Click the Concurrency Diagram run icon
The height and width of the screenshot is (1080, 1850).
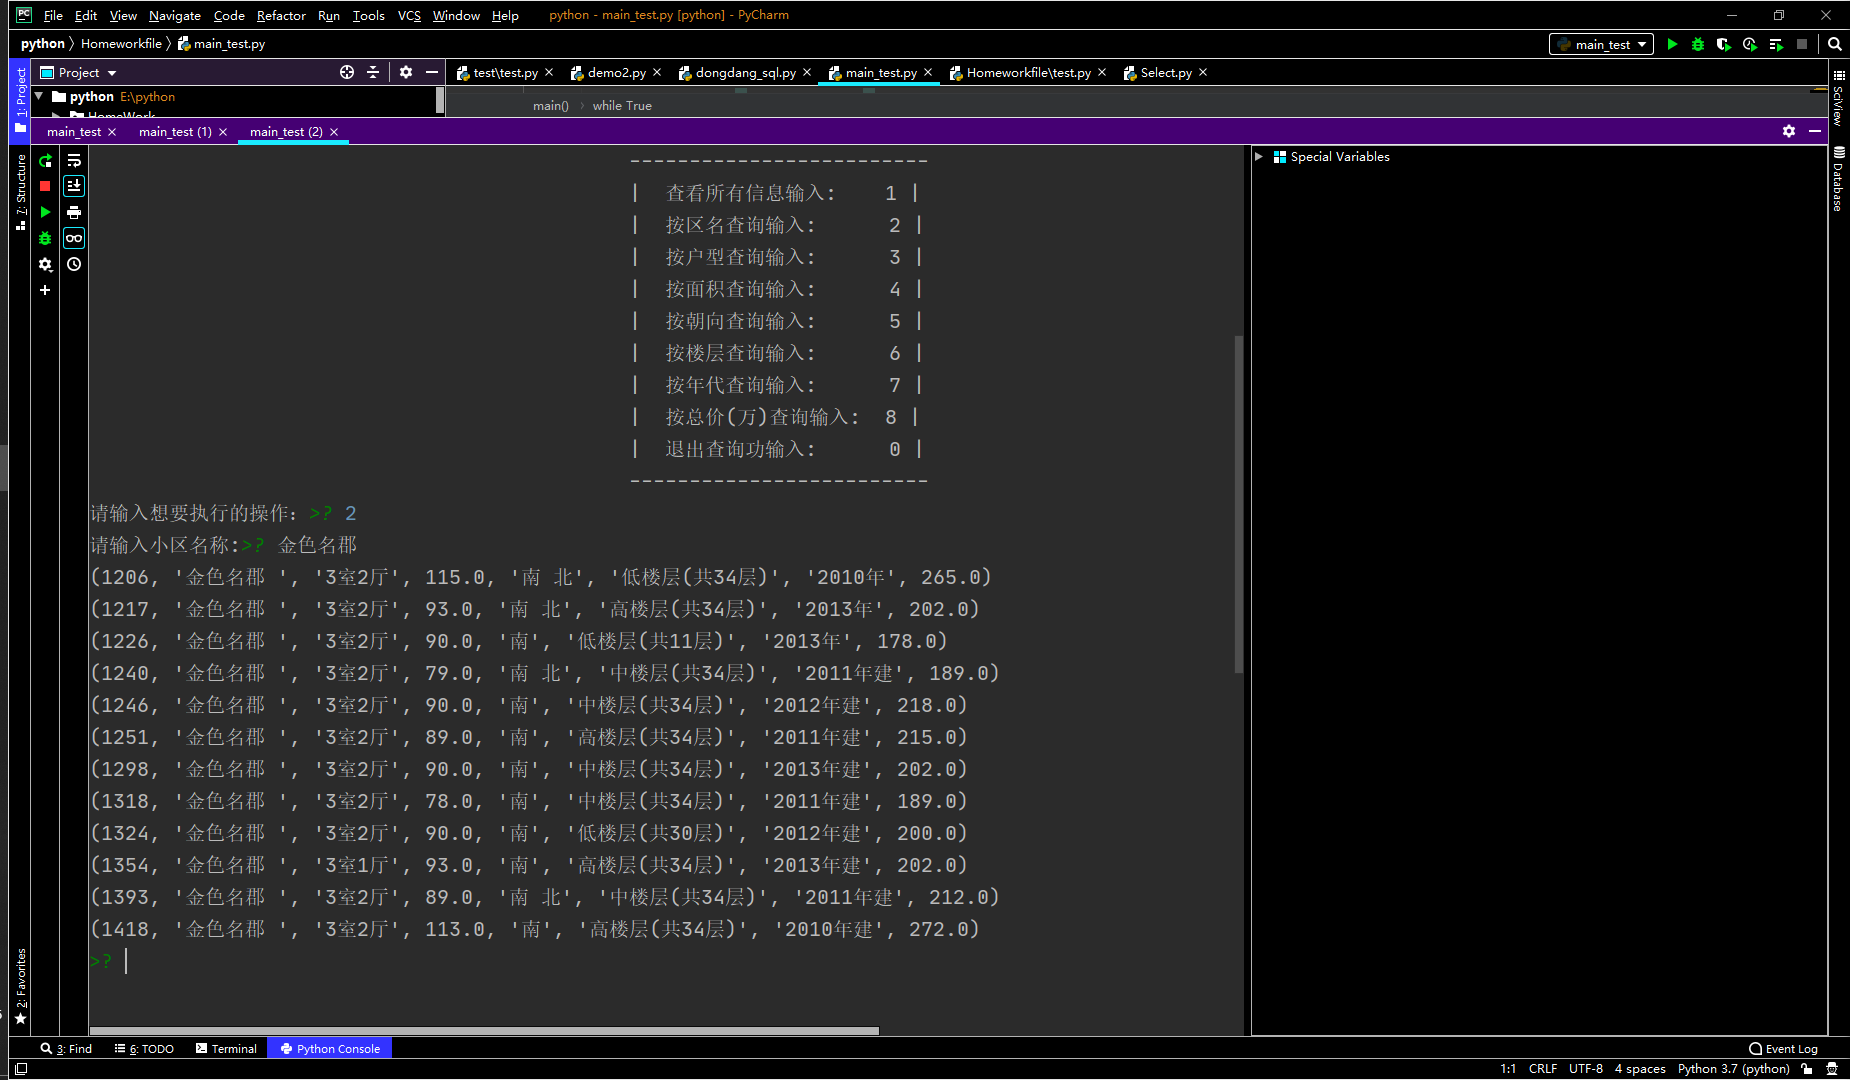click(x=1776, y=44)
